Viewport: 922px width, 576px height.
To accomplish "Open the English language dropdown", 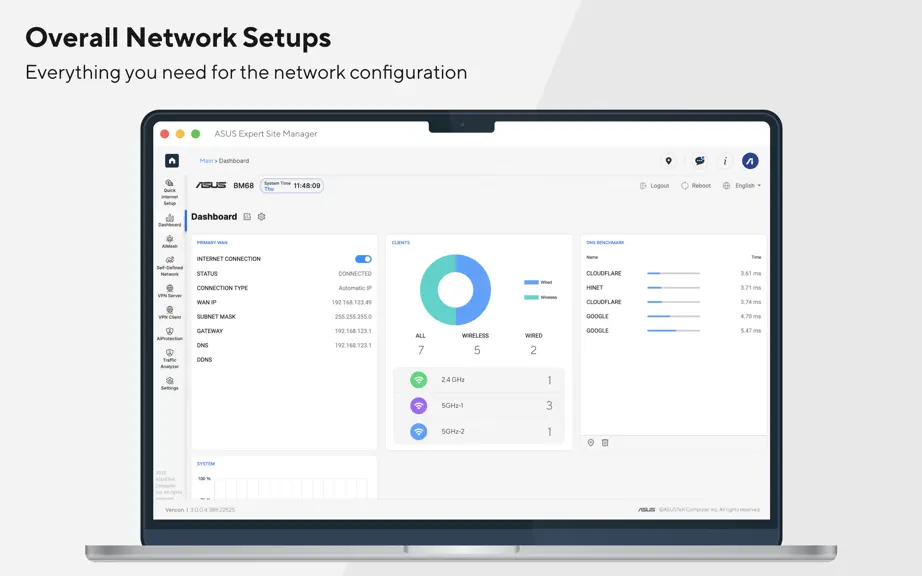I will (742, 186).
